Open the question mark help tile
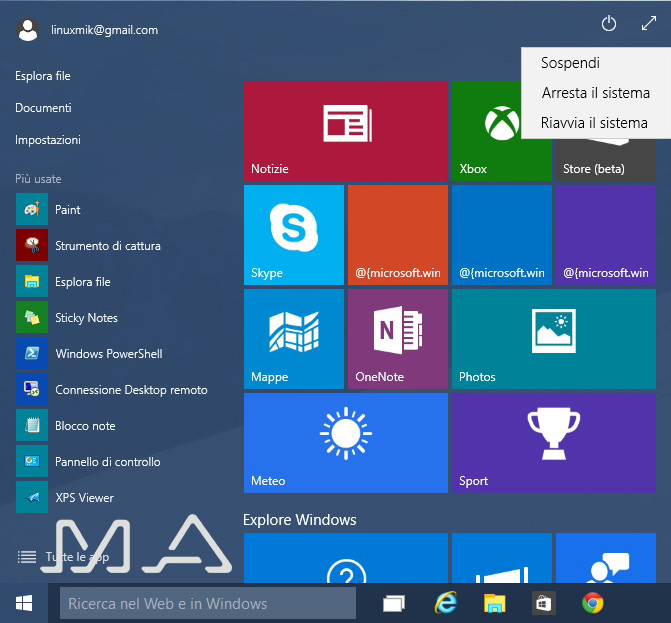This screenshot has height=623, width=671. pyautogui.click(x=346, y=558)
